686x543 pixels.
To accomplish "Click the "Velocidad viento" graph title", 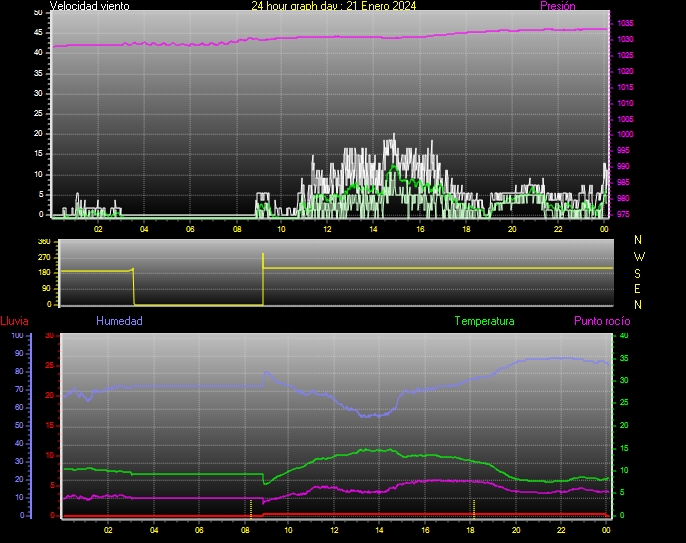I will click(x=90, y=6).
